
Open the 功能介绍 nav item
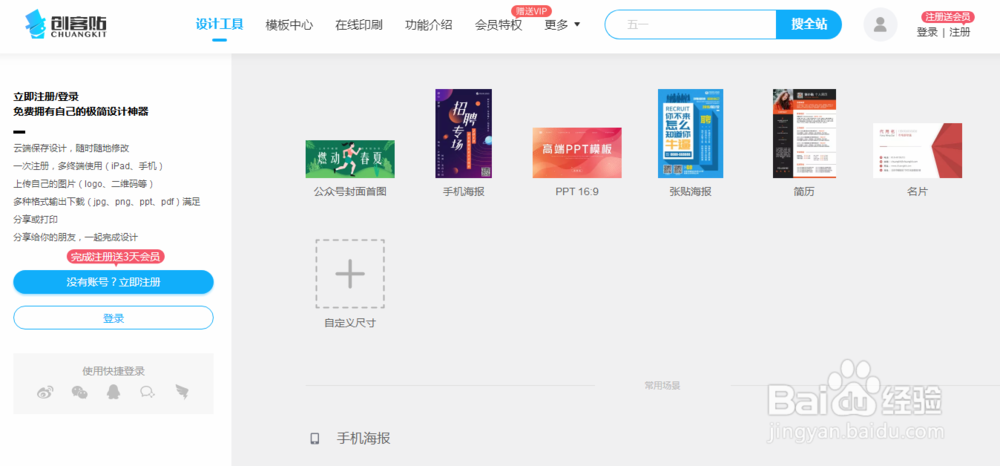point(429,25)
